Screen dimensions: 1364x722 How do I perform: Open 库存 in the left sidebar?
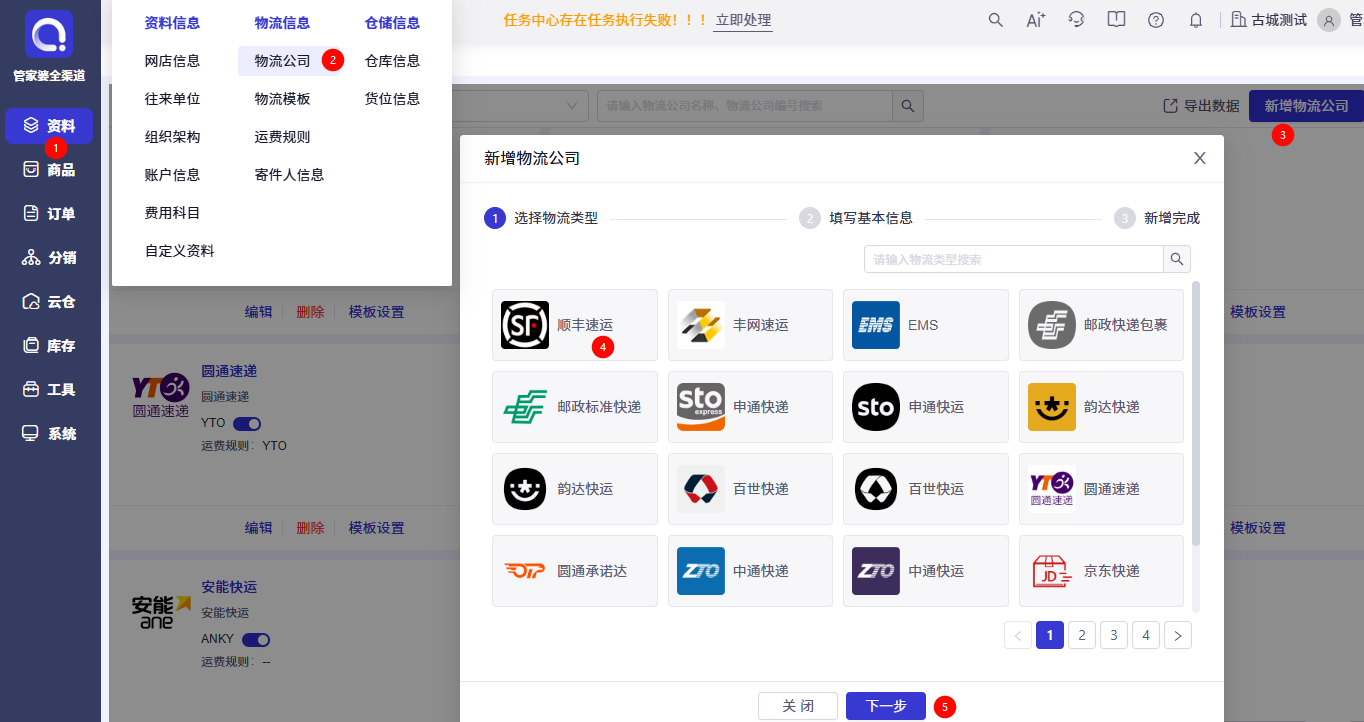[x=49, y=346]
